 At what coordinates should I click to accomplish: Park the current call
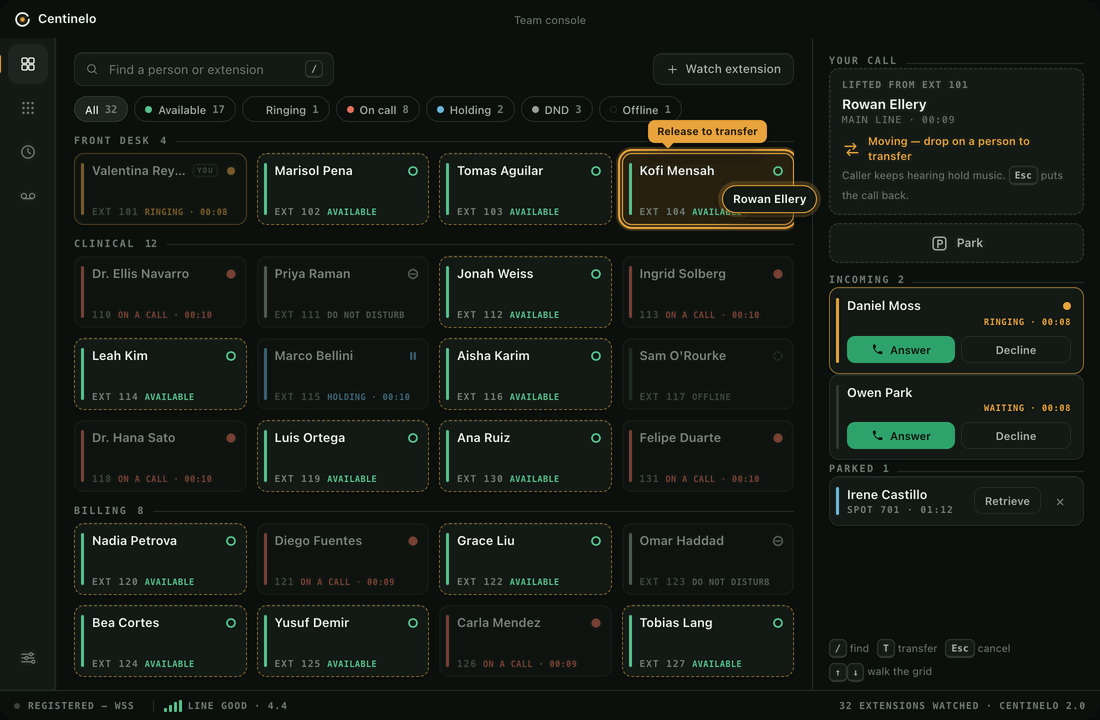click(x=956, y=243)
